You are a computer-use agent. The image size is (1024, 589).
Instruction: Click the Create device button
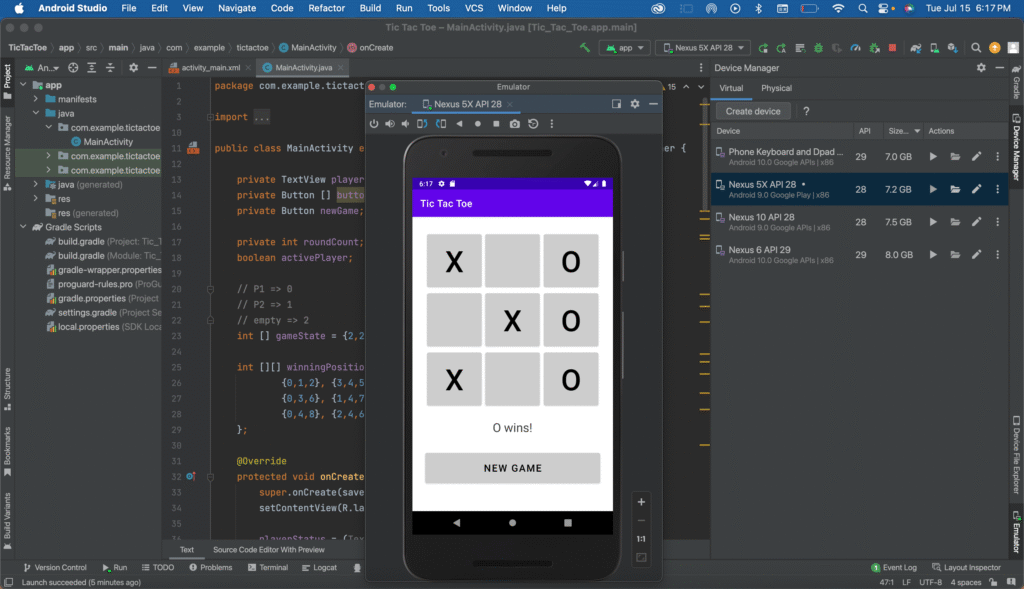coord(753,111)
